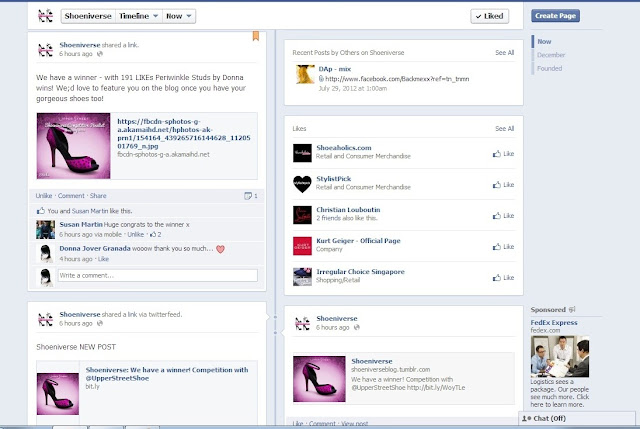The height and width of the screenshot is (429, 640).
Task: Like Donna Jover Granada's comment
Action: 103,259
